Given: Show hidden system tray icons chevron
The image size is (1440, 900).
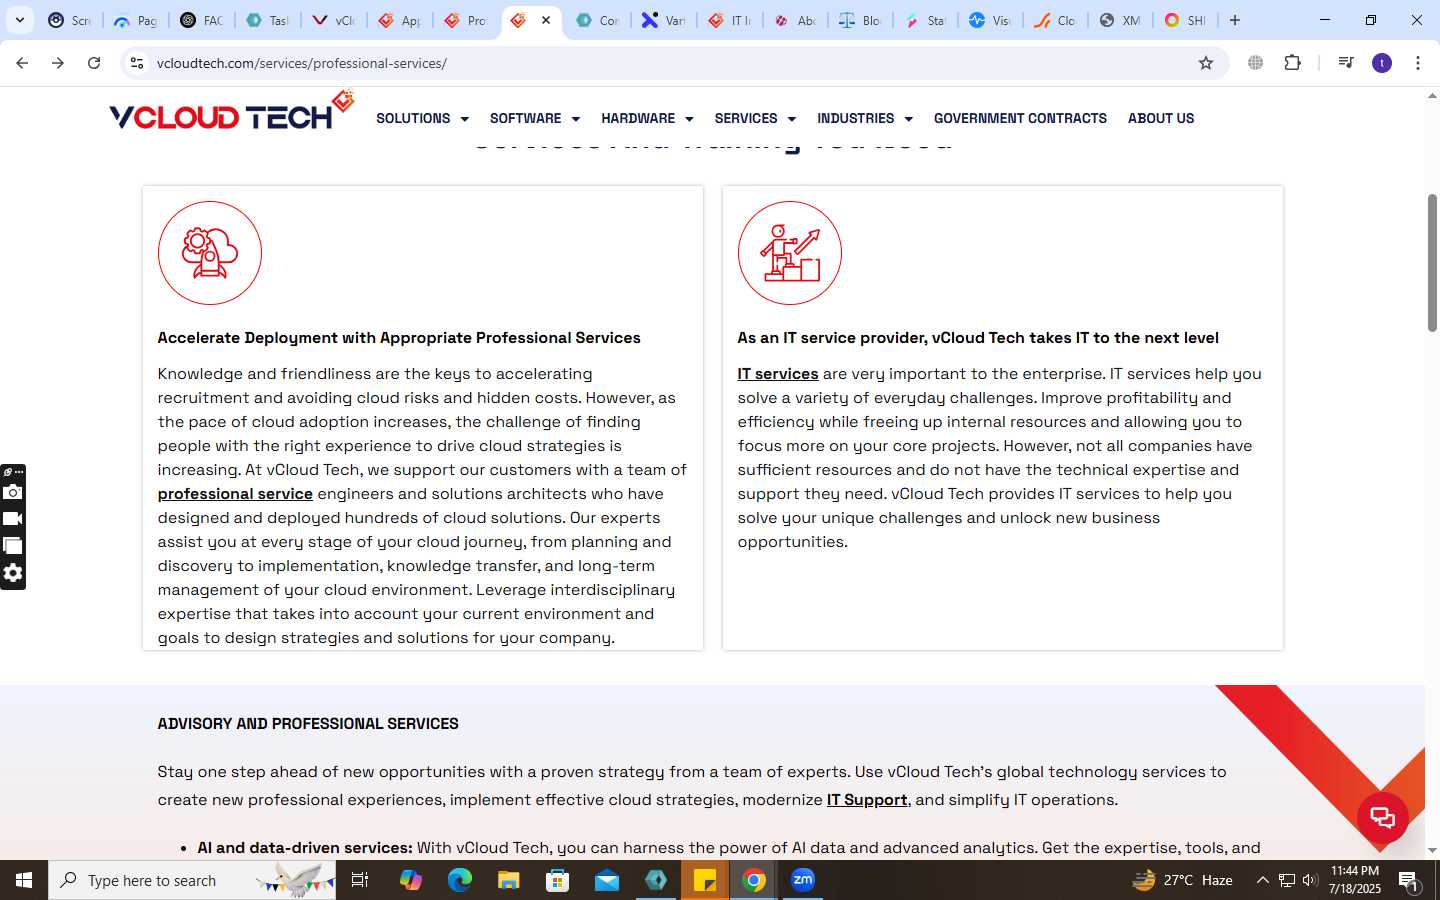Looking at the screenshot, I should click(x=1262, y=880).
